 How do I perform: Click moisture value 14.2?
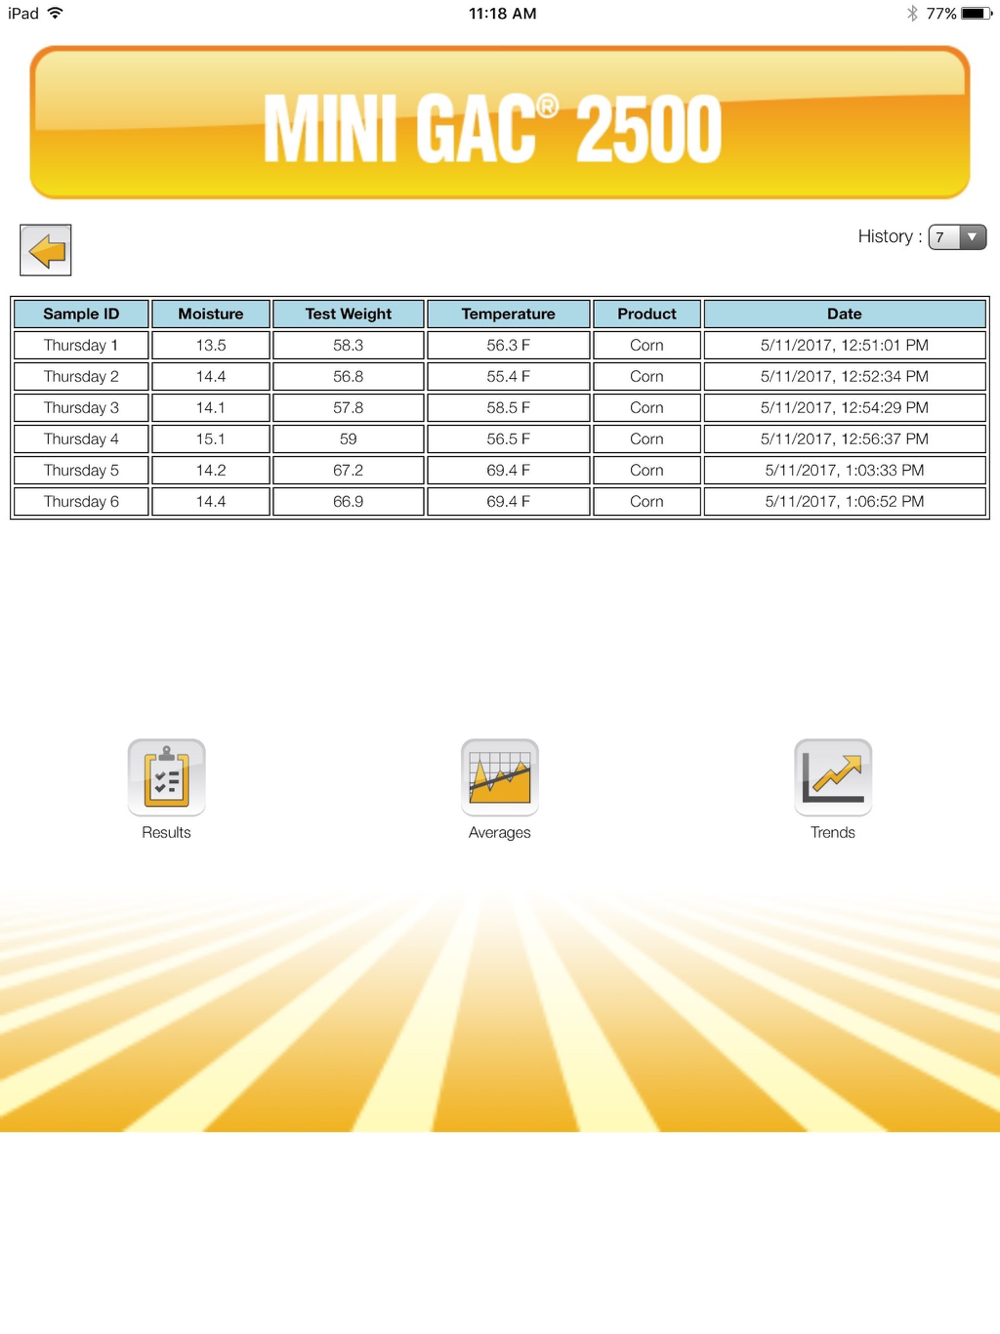(211, 470)
